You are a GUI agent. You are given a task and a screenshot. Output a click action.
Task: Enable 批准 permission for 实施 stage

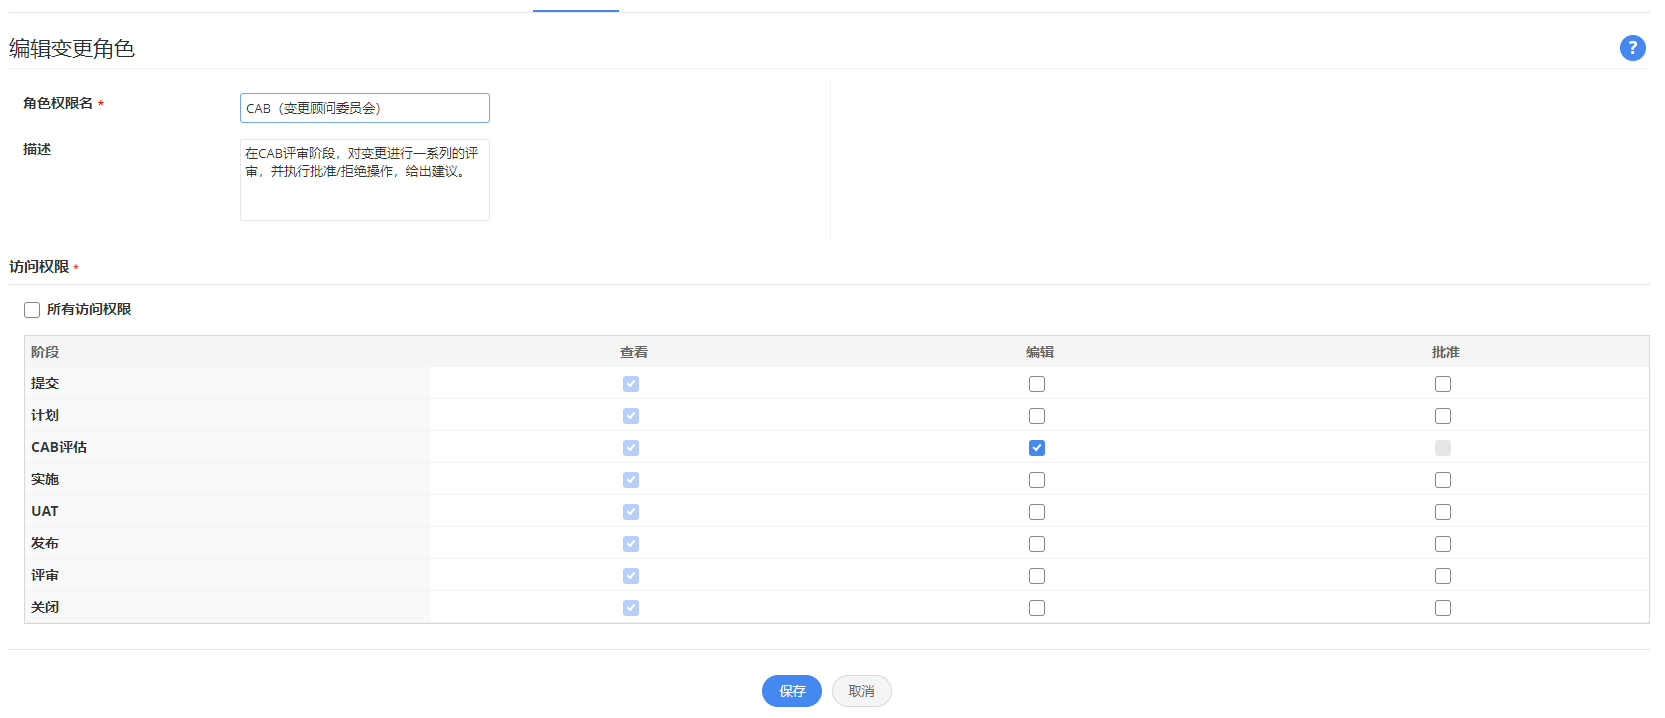click(x=1443, y=480)
